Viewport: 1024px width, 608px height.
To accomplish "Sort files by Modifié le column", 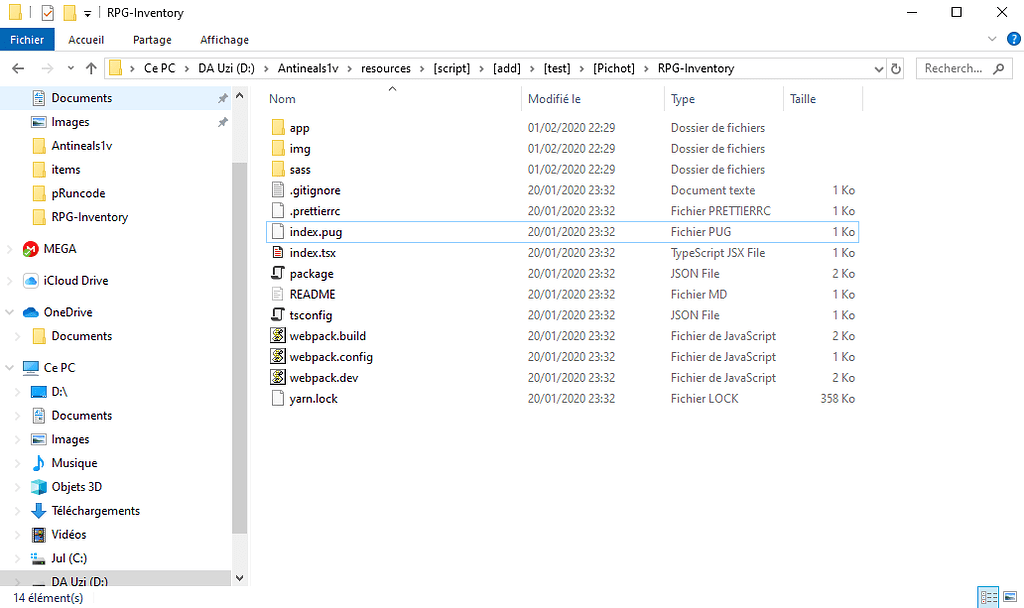I will pyautogui.click(x=555, y=99).
